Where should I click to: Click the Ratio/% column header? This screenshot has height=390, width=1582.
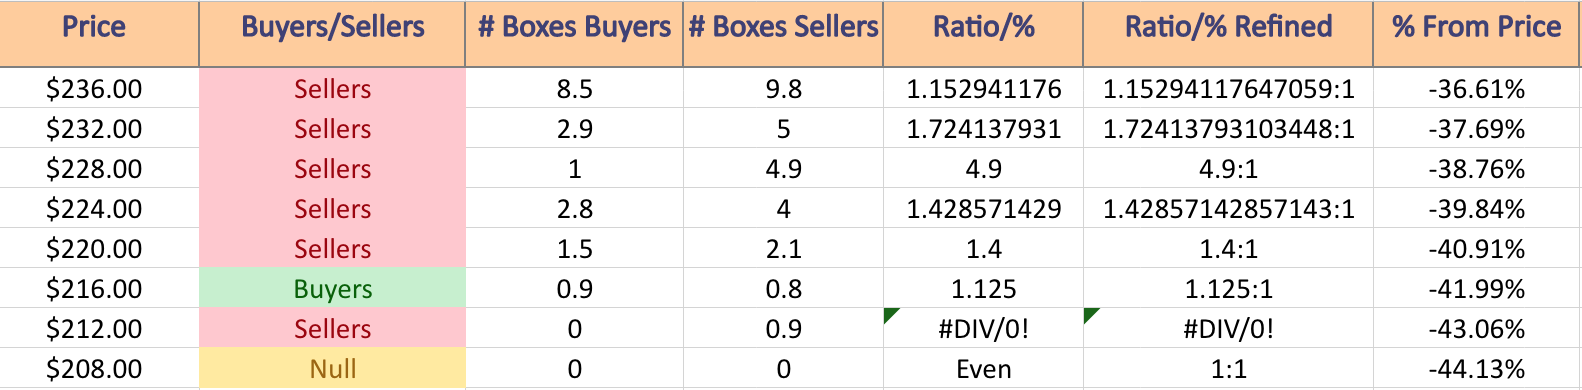(x=983, y=33)
